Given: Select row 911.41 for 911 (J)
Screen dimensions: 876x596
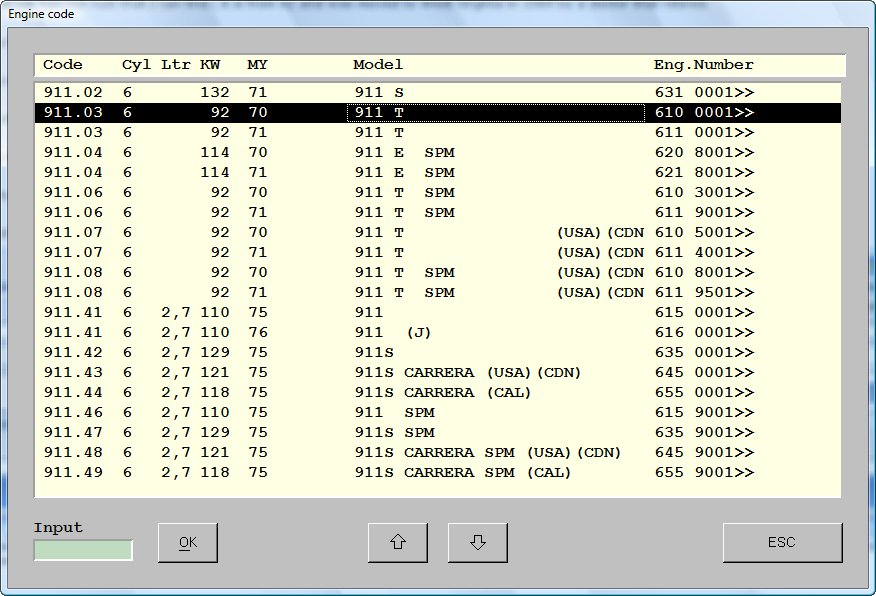Looking at the screenshot, I should coord(437,332).
